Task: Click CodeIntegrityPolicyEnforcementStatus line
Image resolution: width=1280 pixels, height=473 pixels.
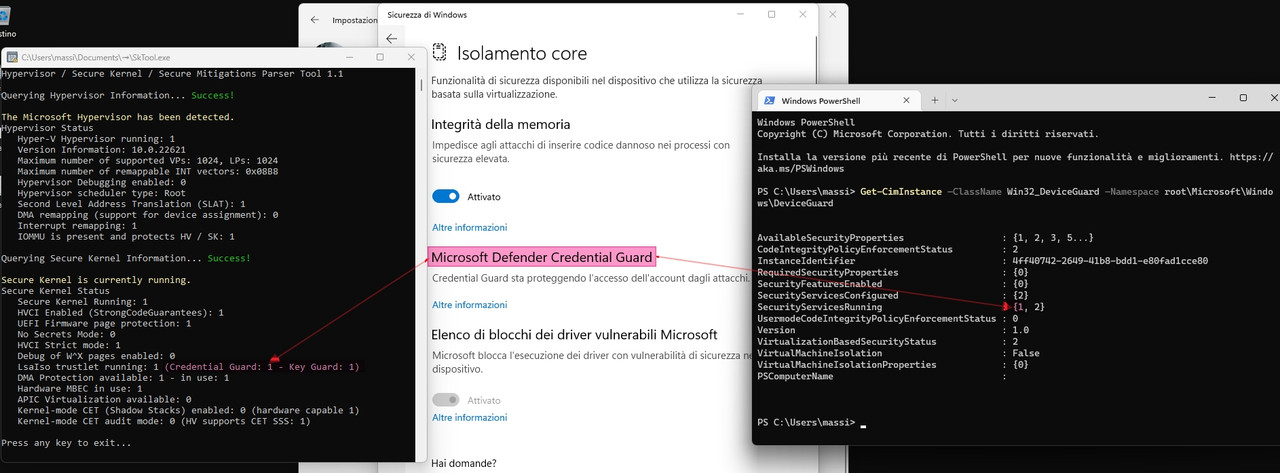Action: pos(888,249)
